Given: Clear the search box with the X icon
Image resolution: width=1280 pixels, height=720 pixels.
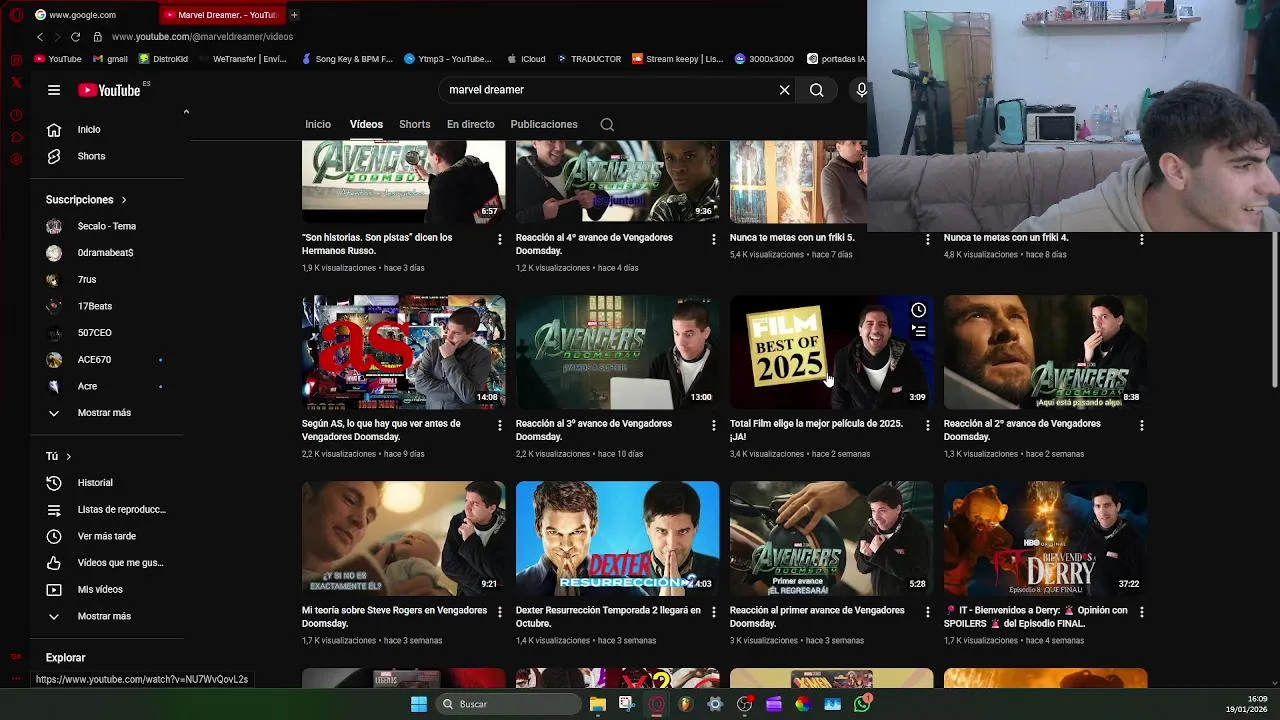Looking at the screenshot, I should (x=785, y=90).
